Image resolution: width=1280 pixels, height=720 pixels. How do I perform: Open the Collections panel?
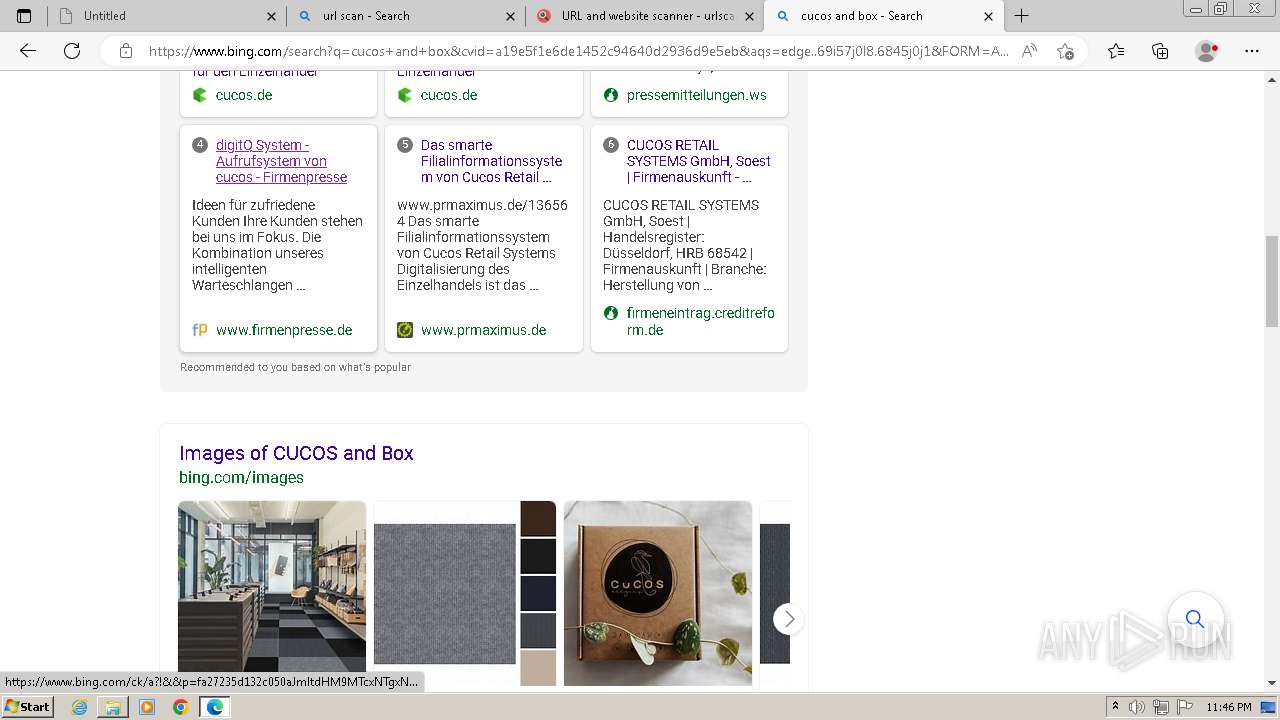[1160, 51]
